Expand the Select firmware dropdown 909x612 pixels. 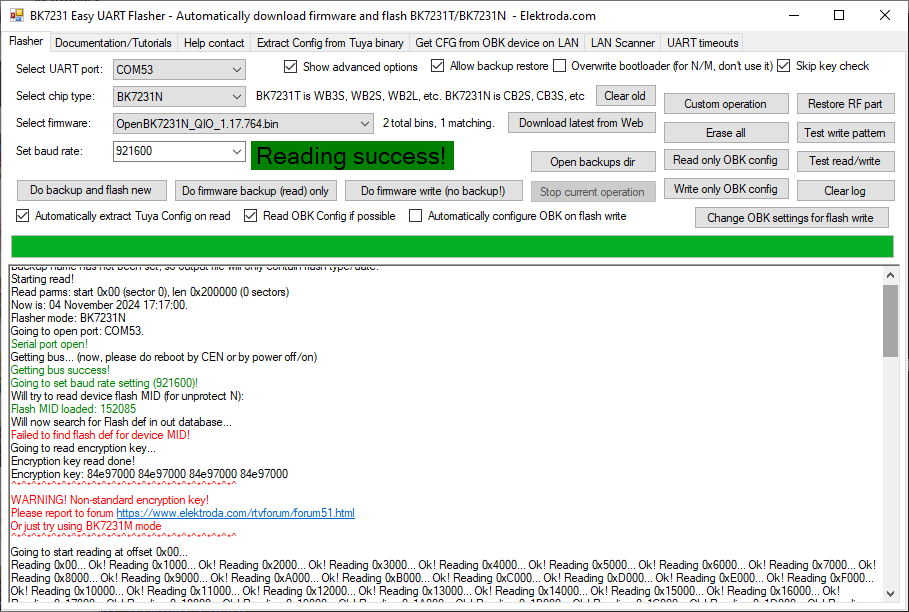[243, 123]
